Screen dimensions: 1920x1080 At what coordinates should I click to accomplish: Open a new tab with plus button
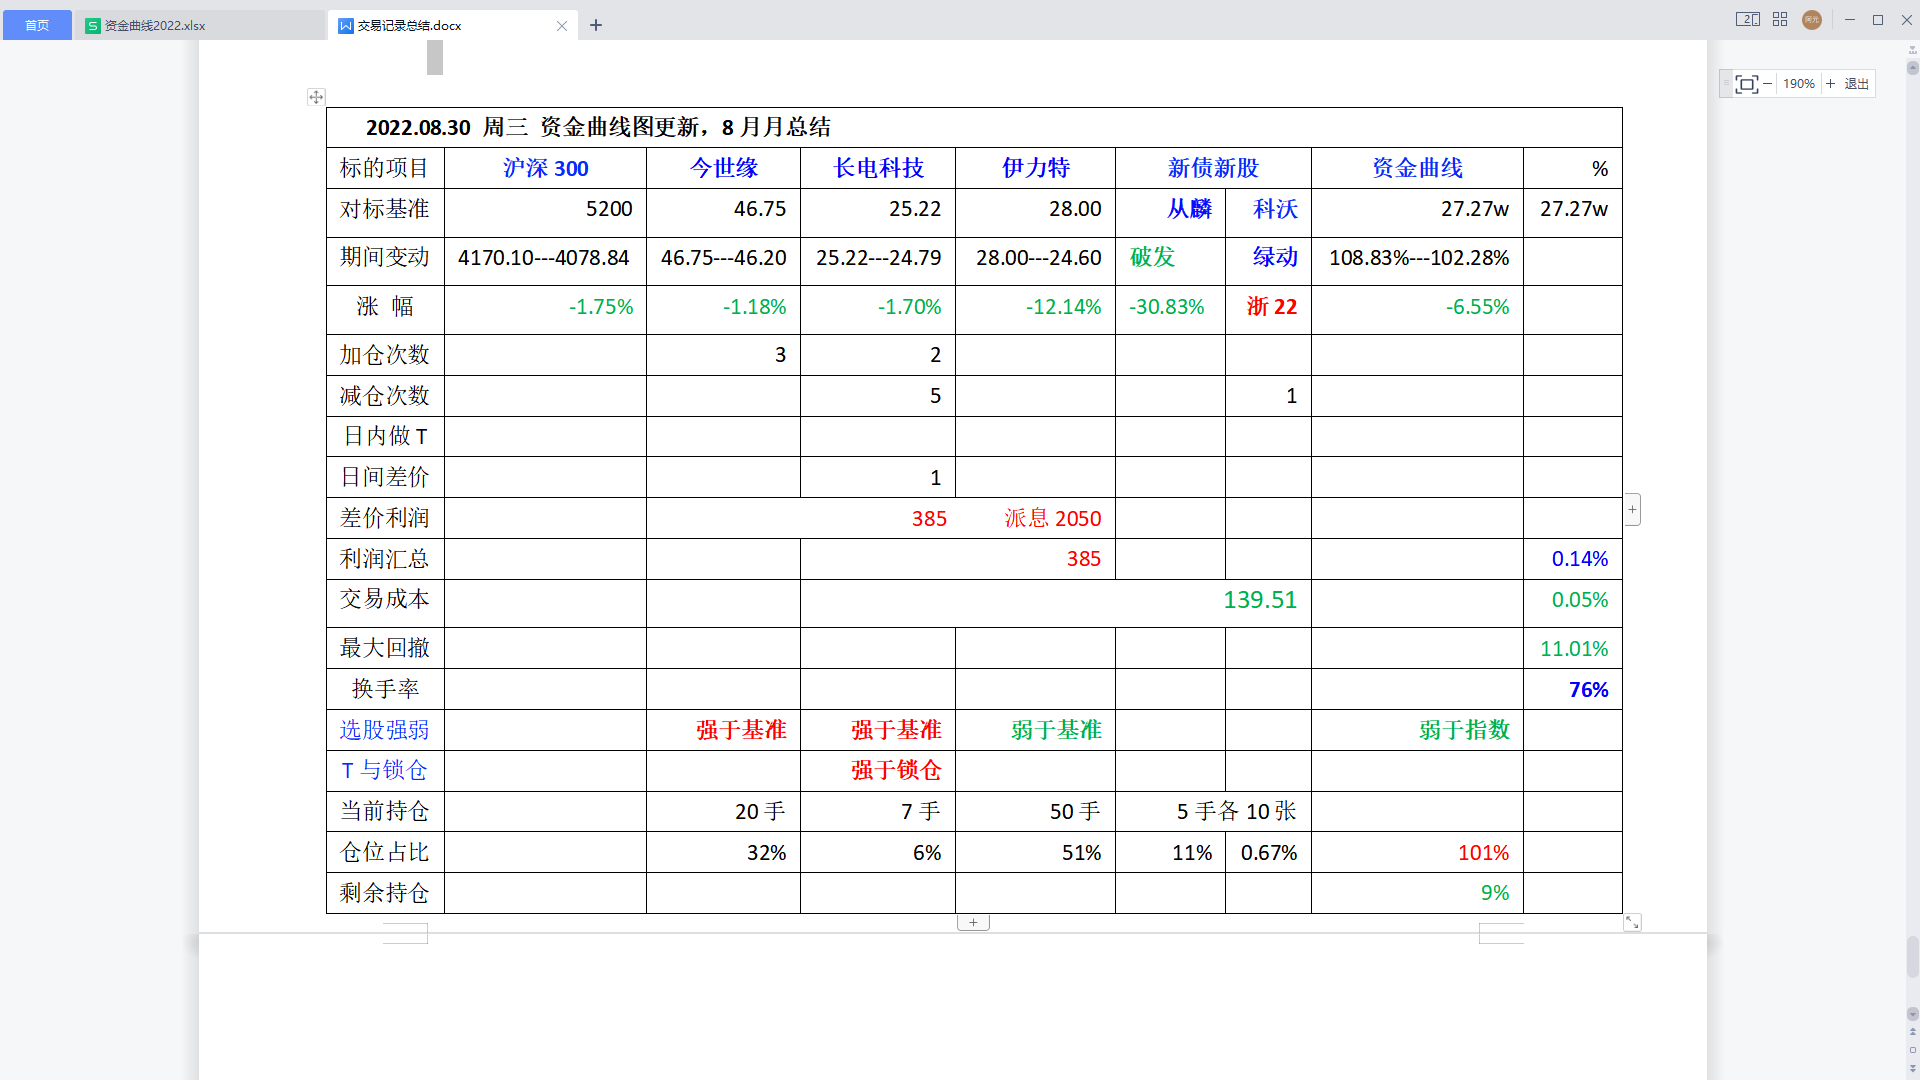point(596,25)
